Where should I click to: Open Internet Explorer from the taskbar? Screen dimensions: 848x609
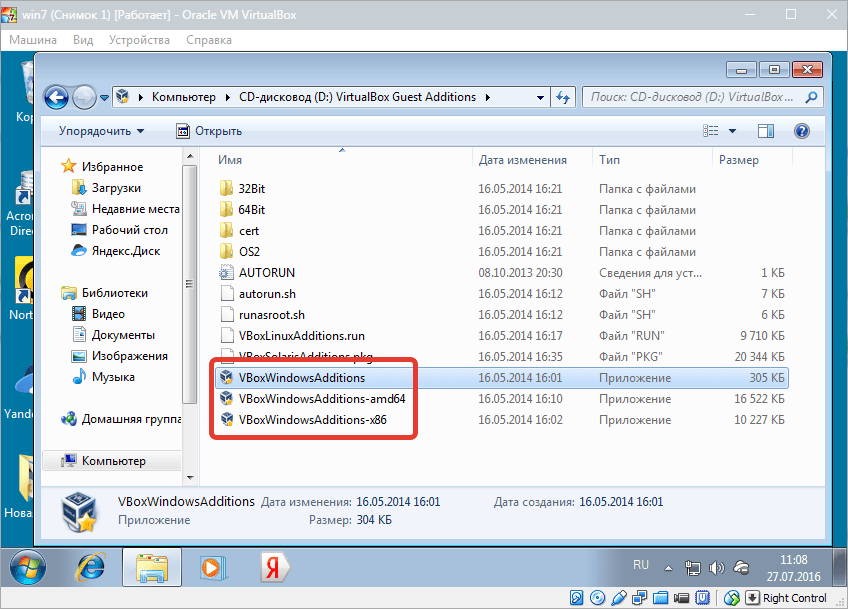coord(91,567)
